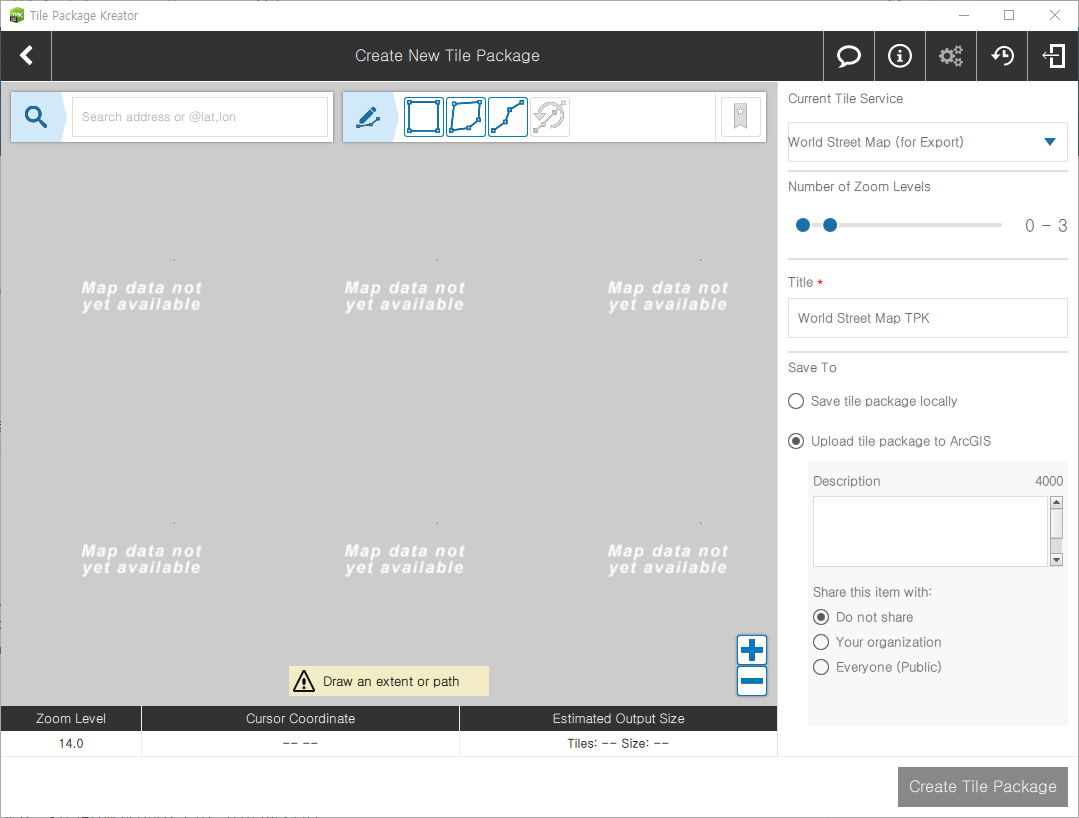Select the path drawing tool
The image size is (1079, 818).
[x=508, y=117]
